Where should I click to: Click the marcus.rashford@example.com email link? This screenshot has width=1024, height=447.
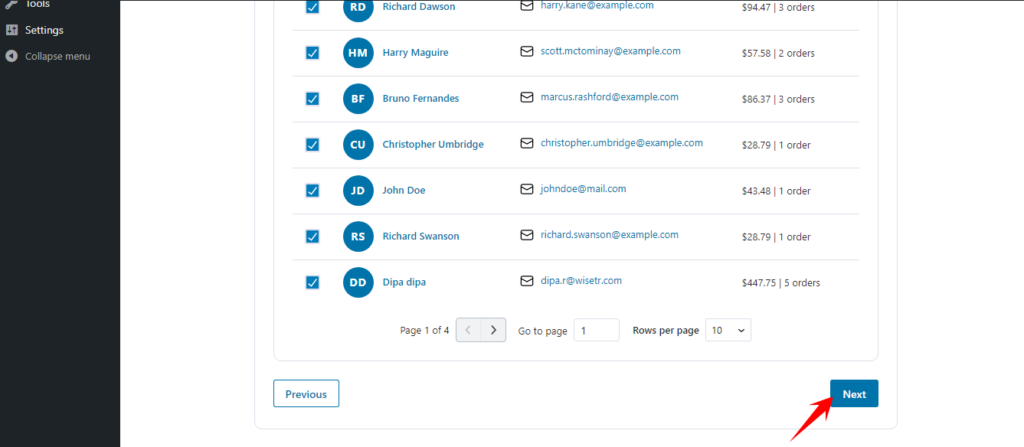click(x=609, y=97)
